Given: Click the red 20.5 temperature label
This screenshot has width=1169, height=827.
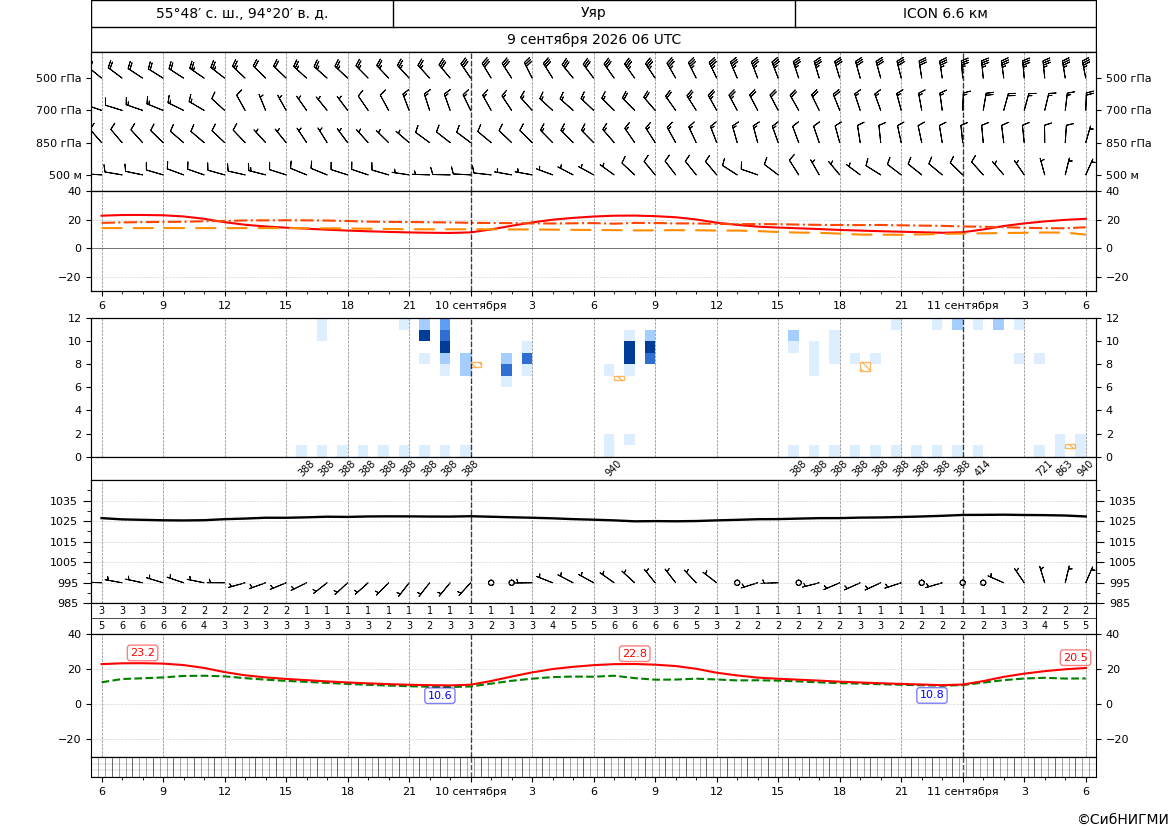Looking at the screenshot, I should (1075, 657).
